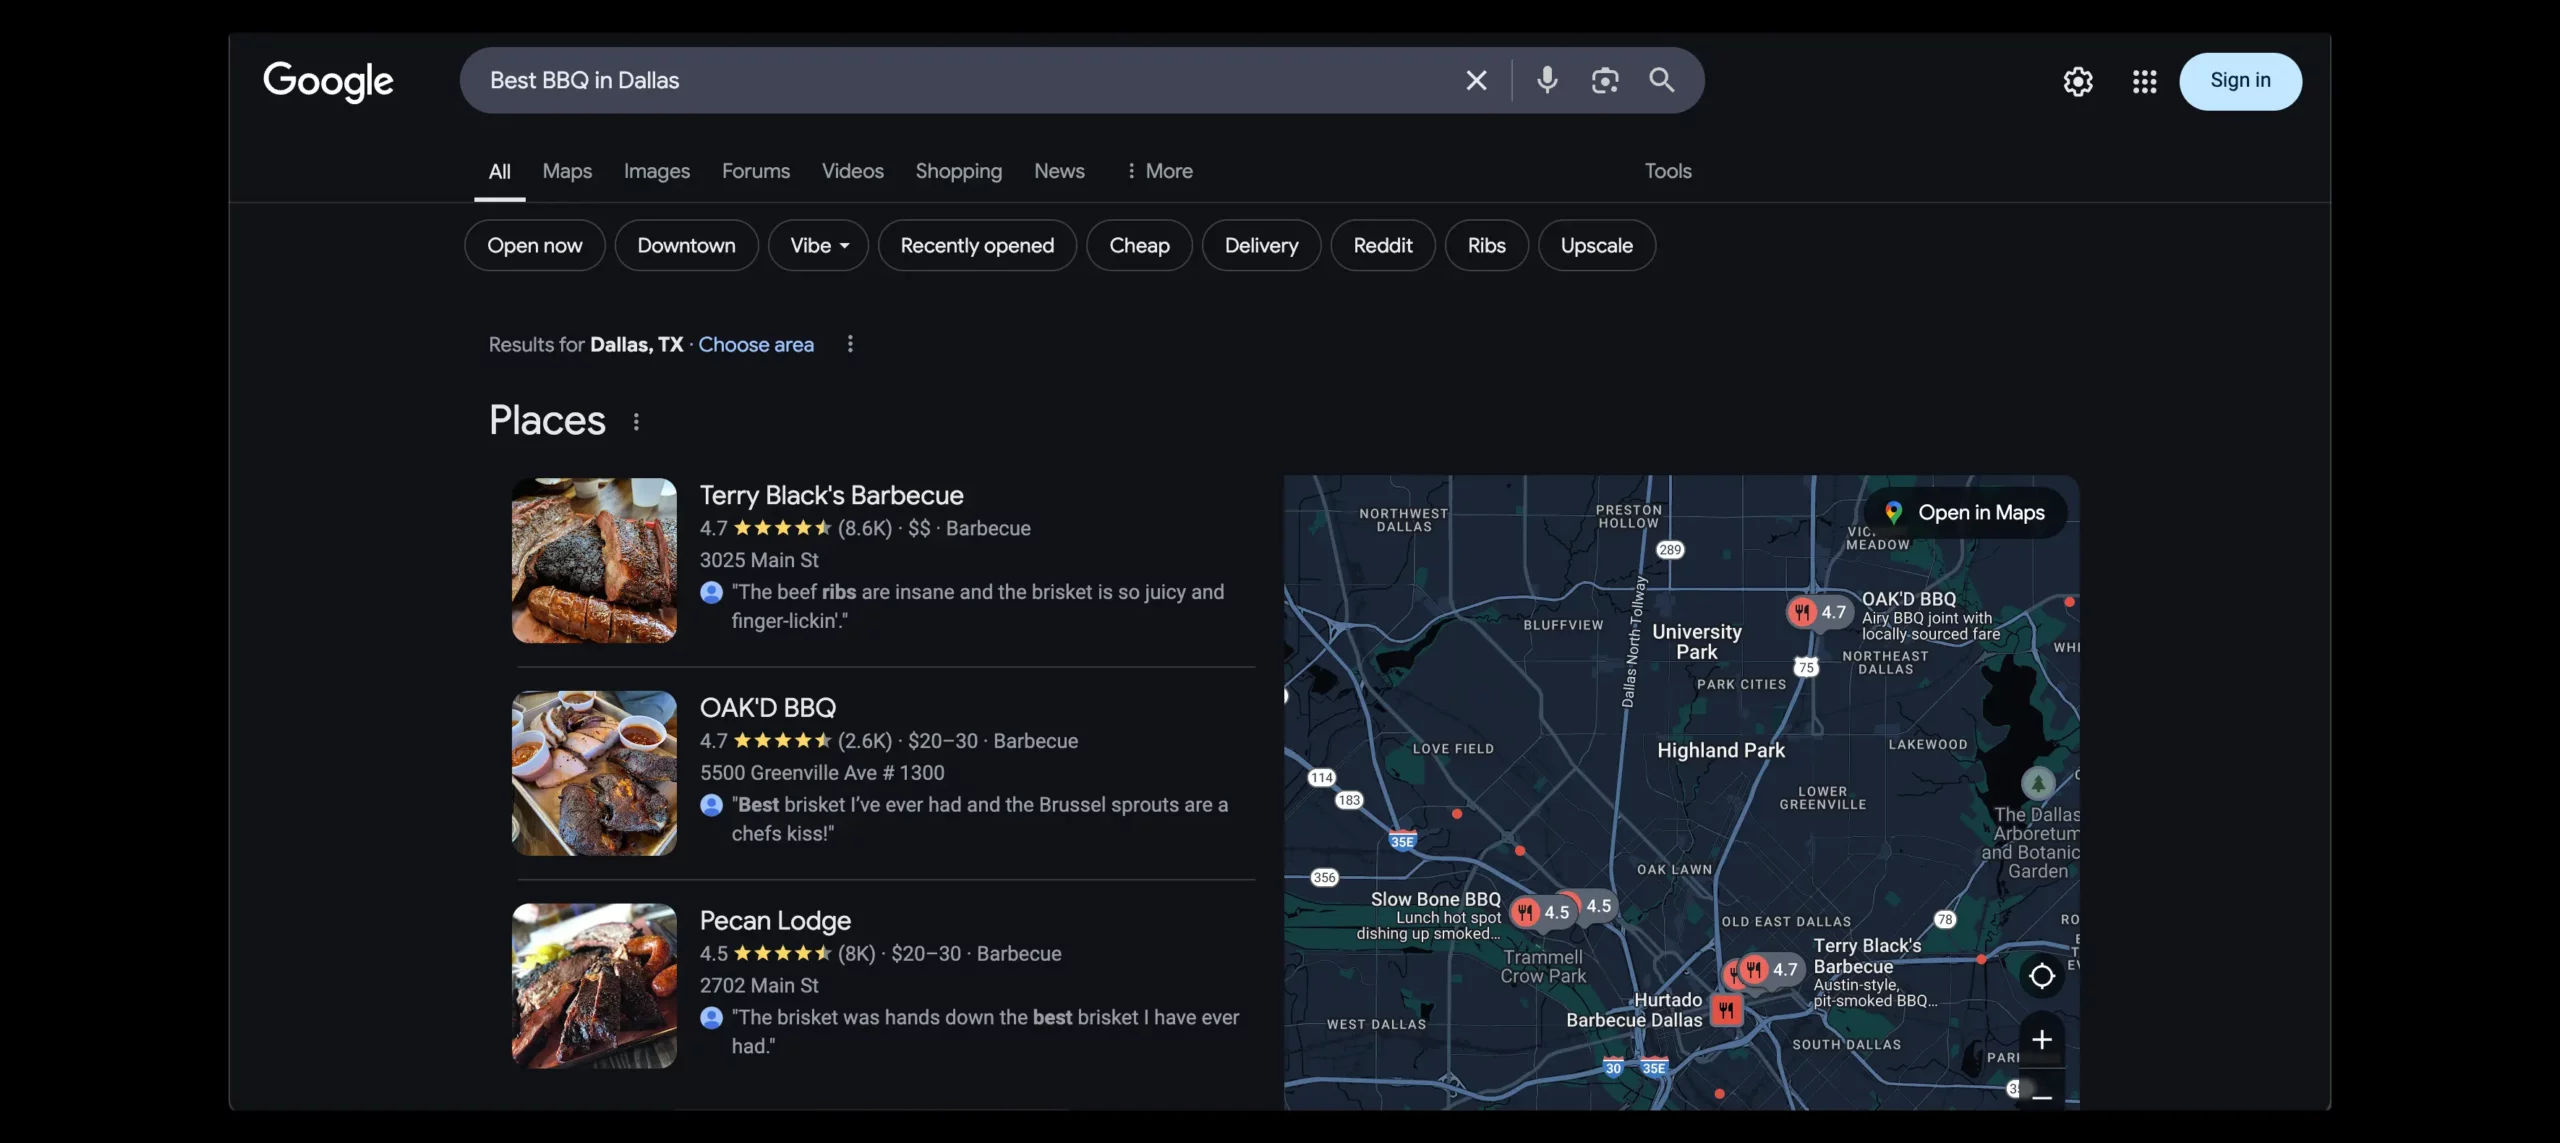Click Open in Maps button
Image resolution: width=2560 pixels, height=1143 pixels.
(1966, 513)
